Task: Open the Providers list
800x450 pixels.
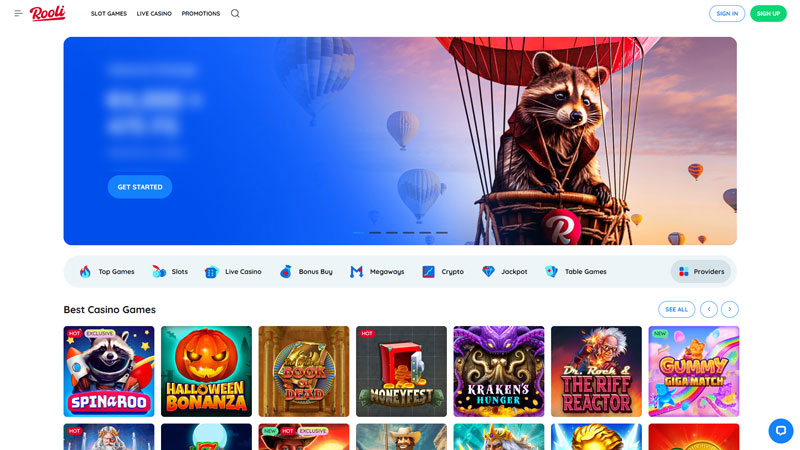Action: pos(701,271)
